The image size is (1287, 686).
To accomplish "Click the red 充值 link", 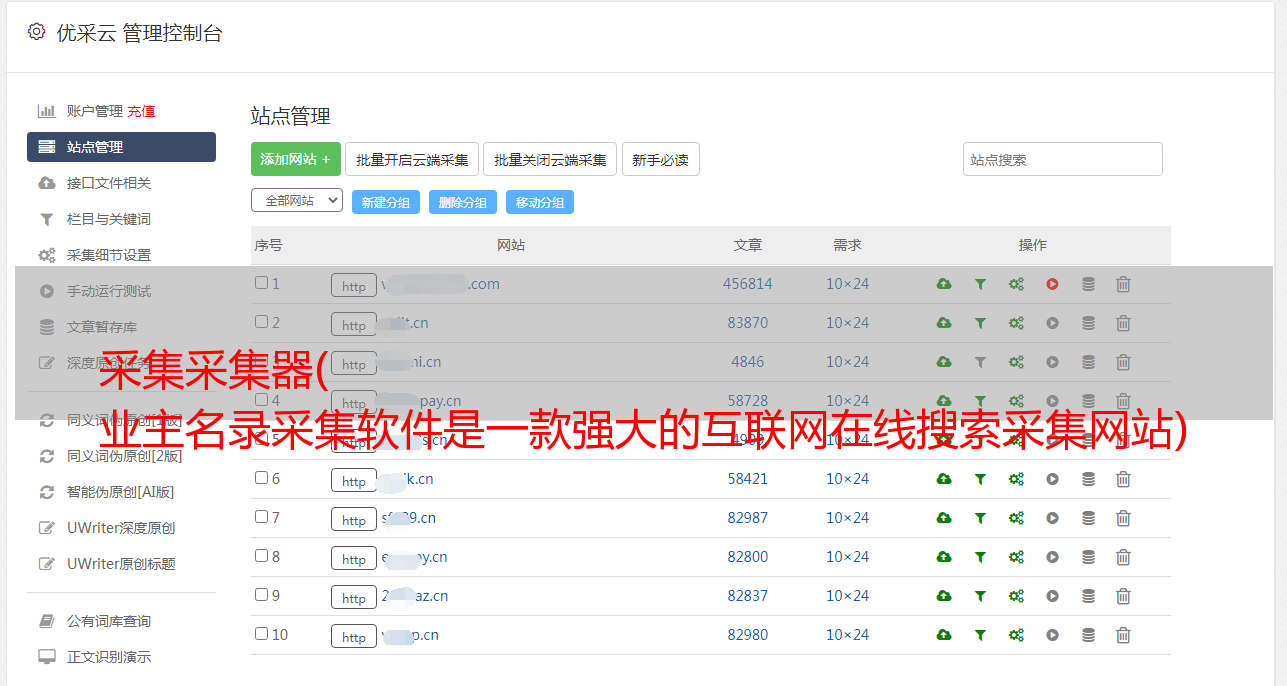I will click(141, 111).
